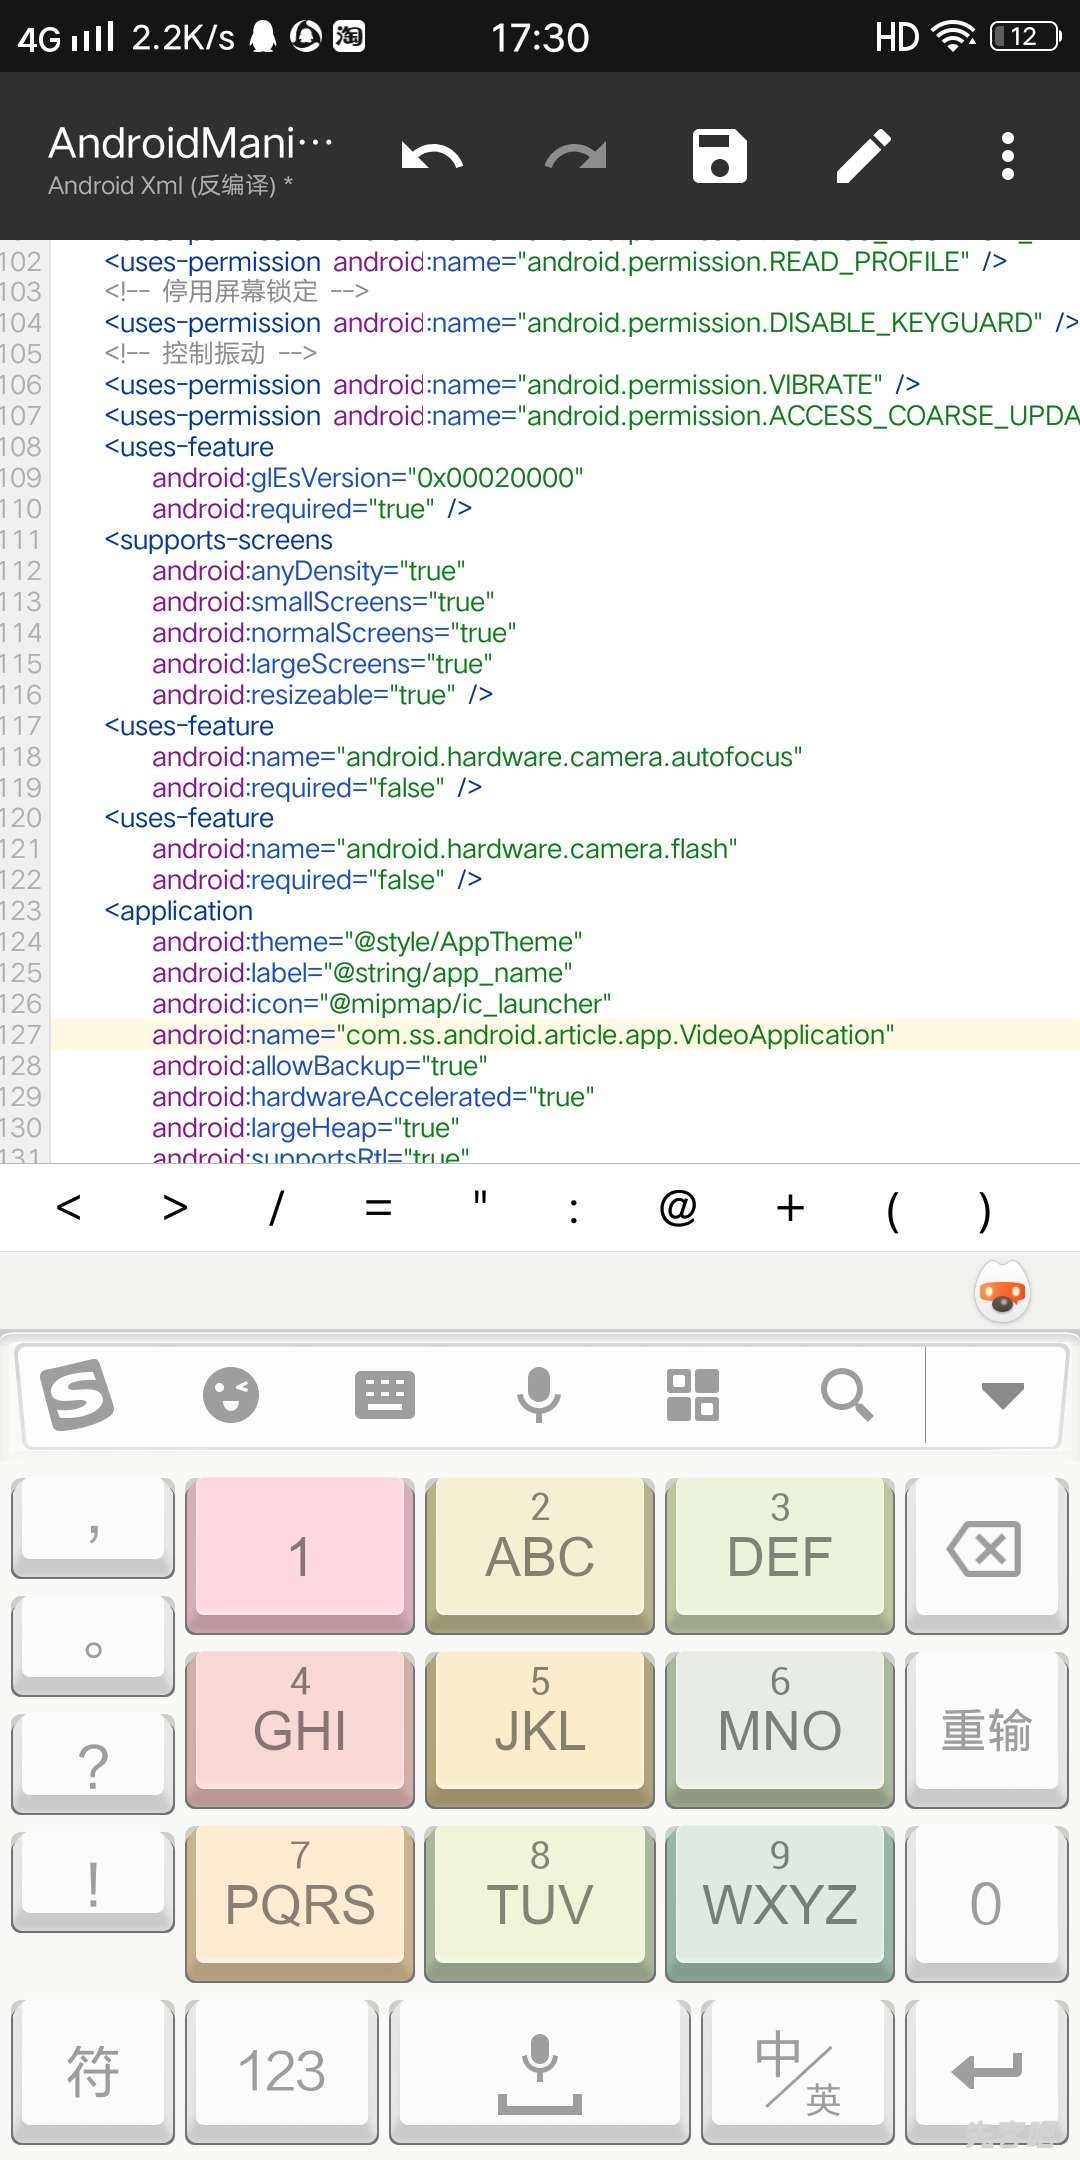The width and height of the screenshot is (1080, 2160).
Task: Tap the Sogou S logo icon
Action: 77,1395
